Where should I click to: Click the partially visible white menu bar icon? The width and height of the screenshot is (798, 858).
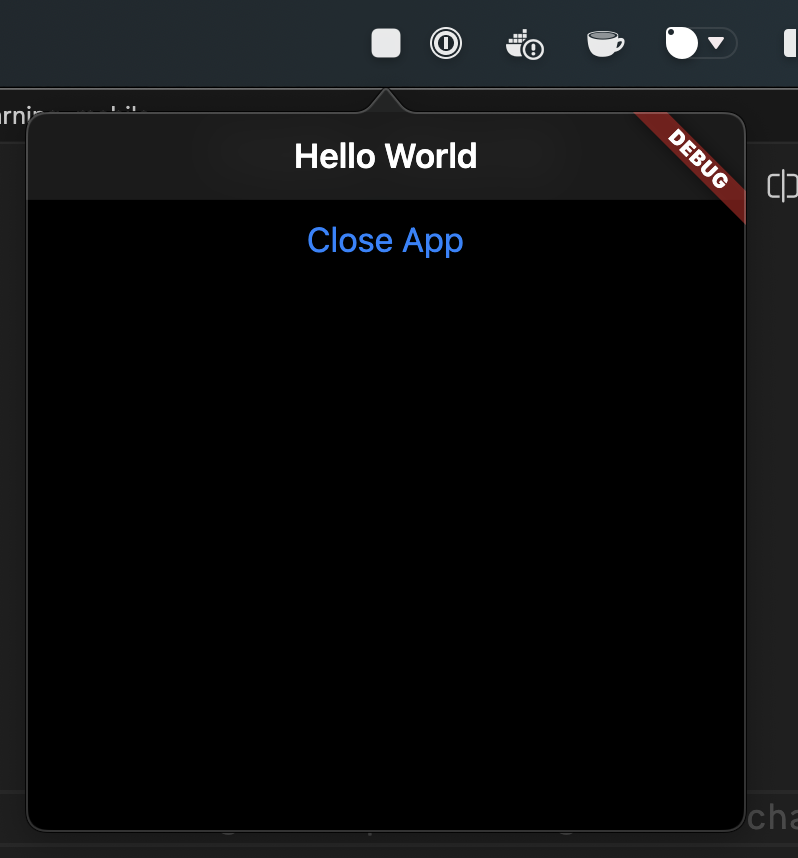(791, 43)
